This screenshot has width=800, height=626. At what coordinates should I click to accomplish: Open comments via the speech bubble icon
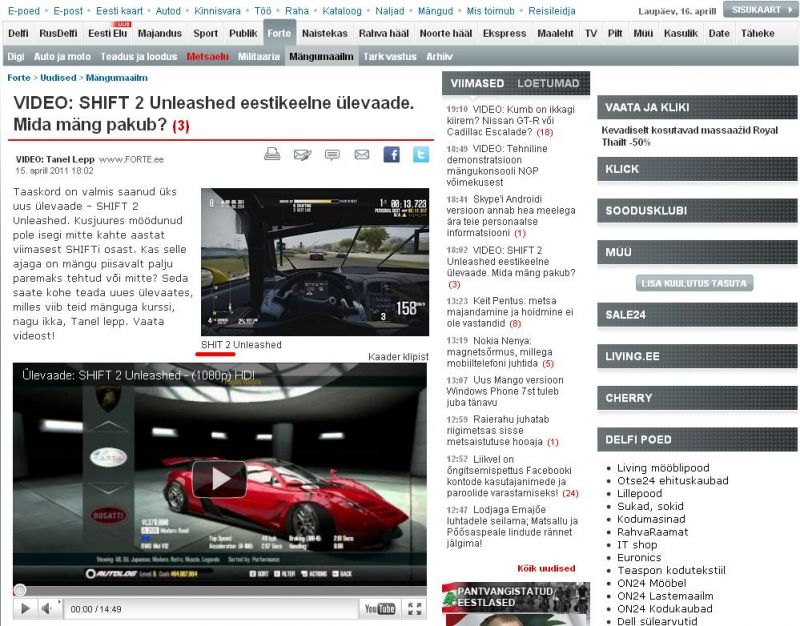click(332, 155)
